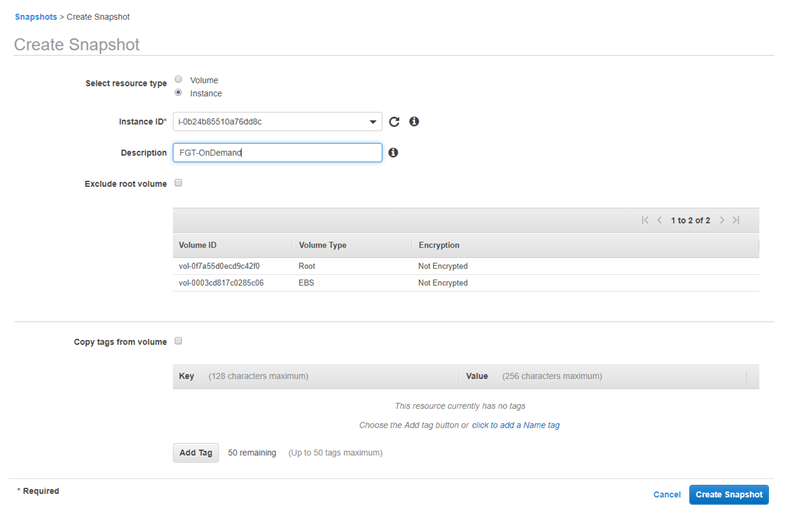Select the Volume resource type
The height and width of the screenshot is (528, 812).
coord(178,80)
